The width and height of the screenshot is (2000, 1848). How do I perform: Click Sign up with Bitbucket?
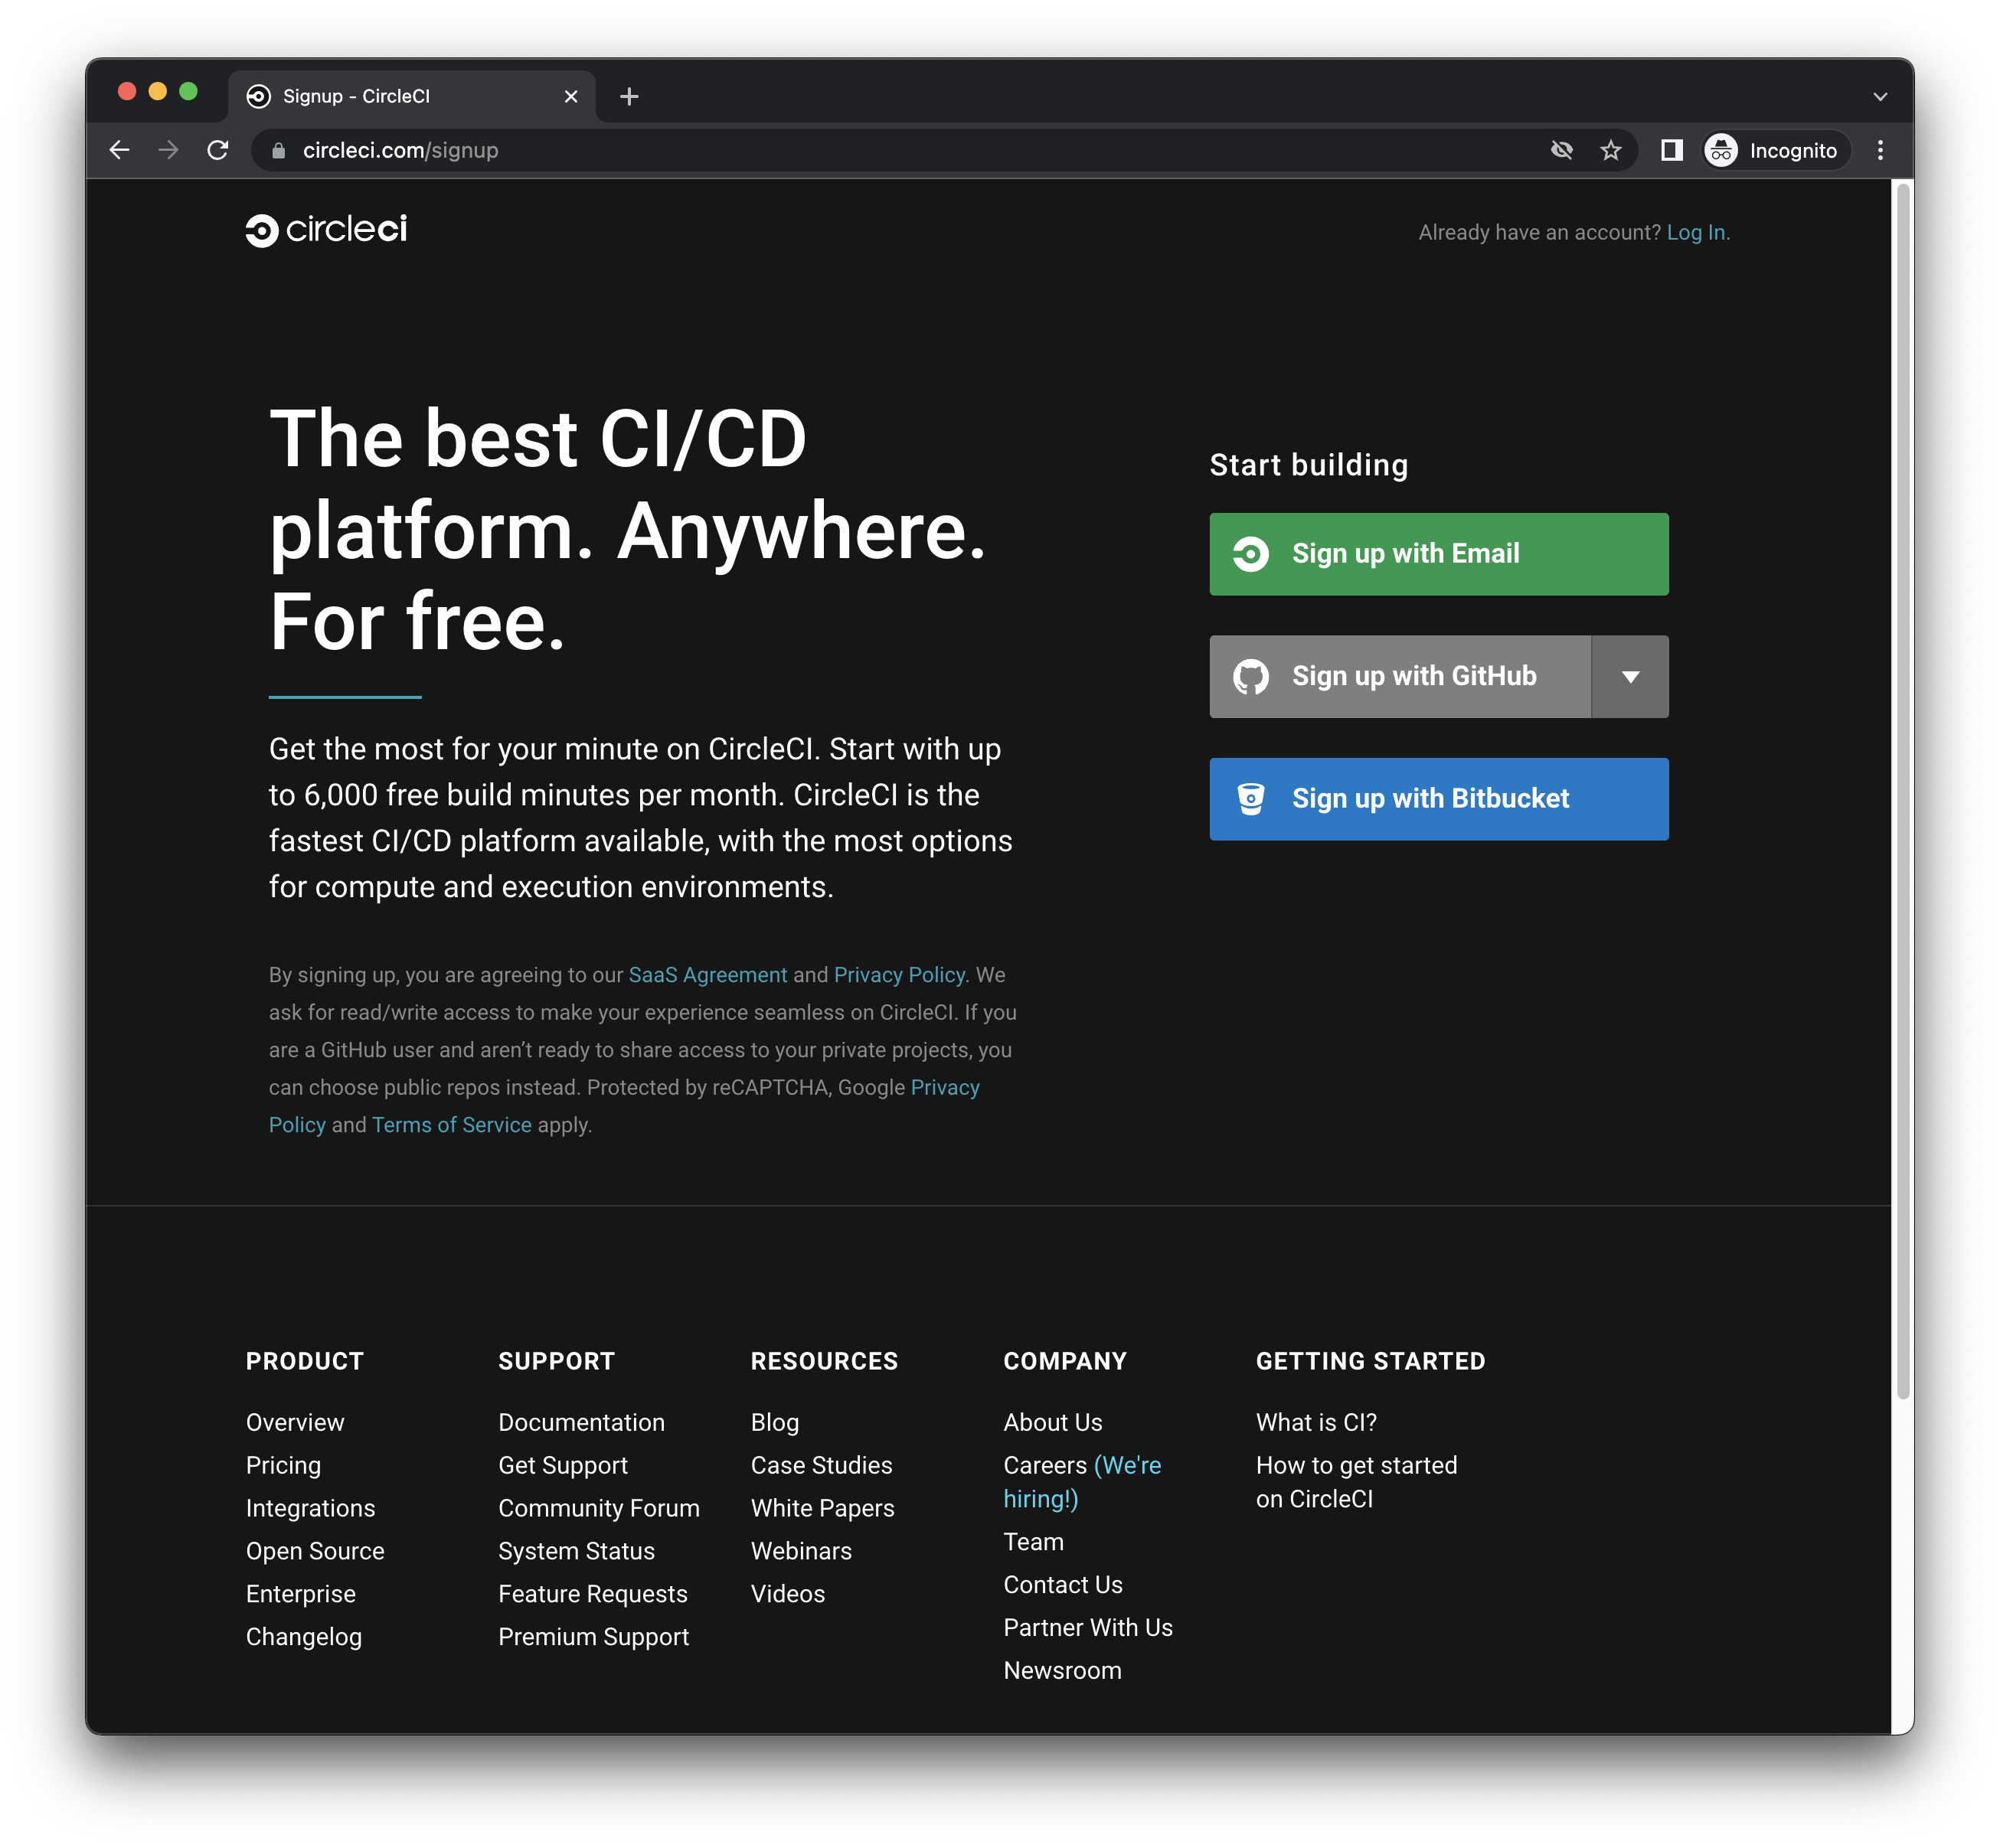(x=1437, y=798)
